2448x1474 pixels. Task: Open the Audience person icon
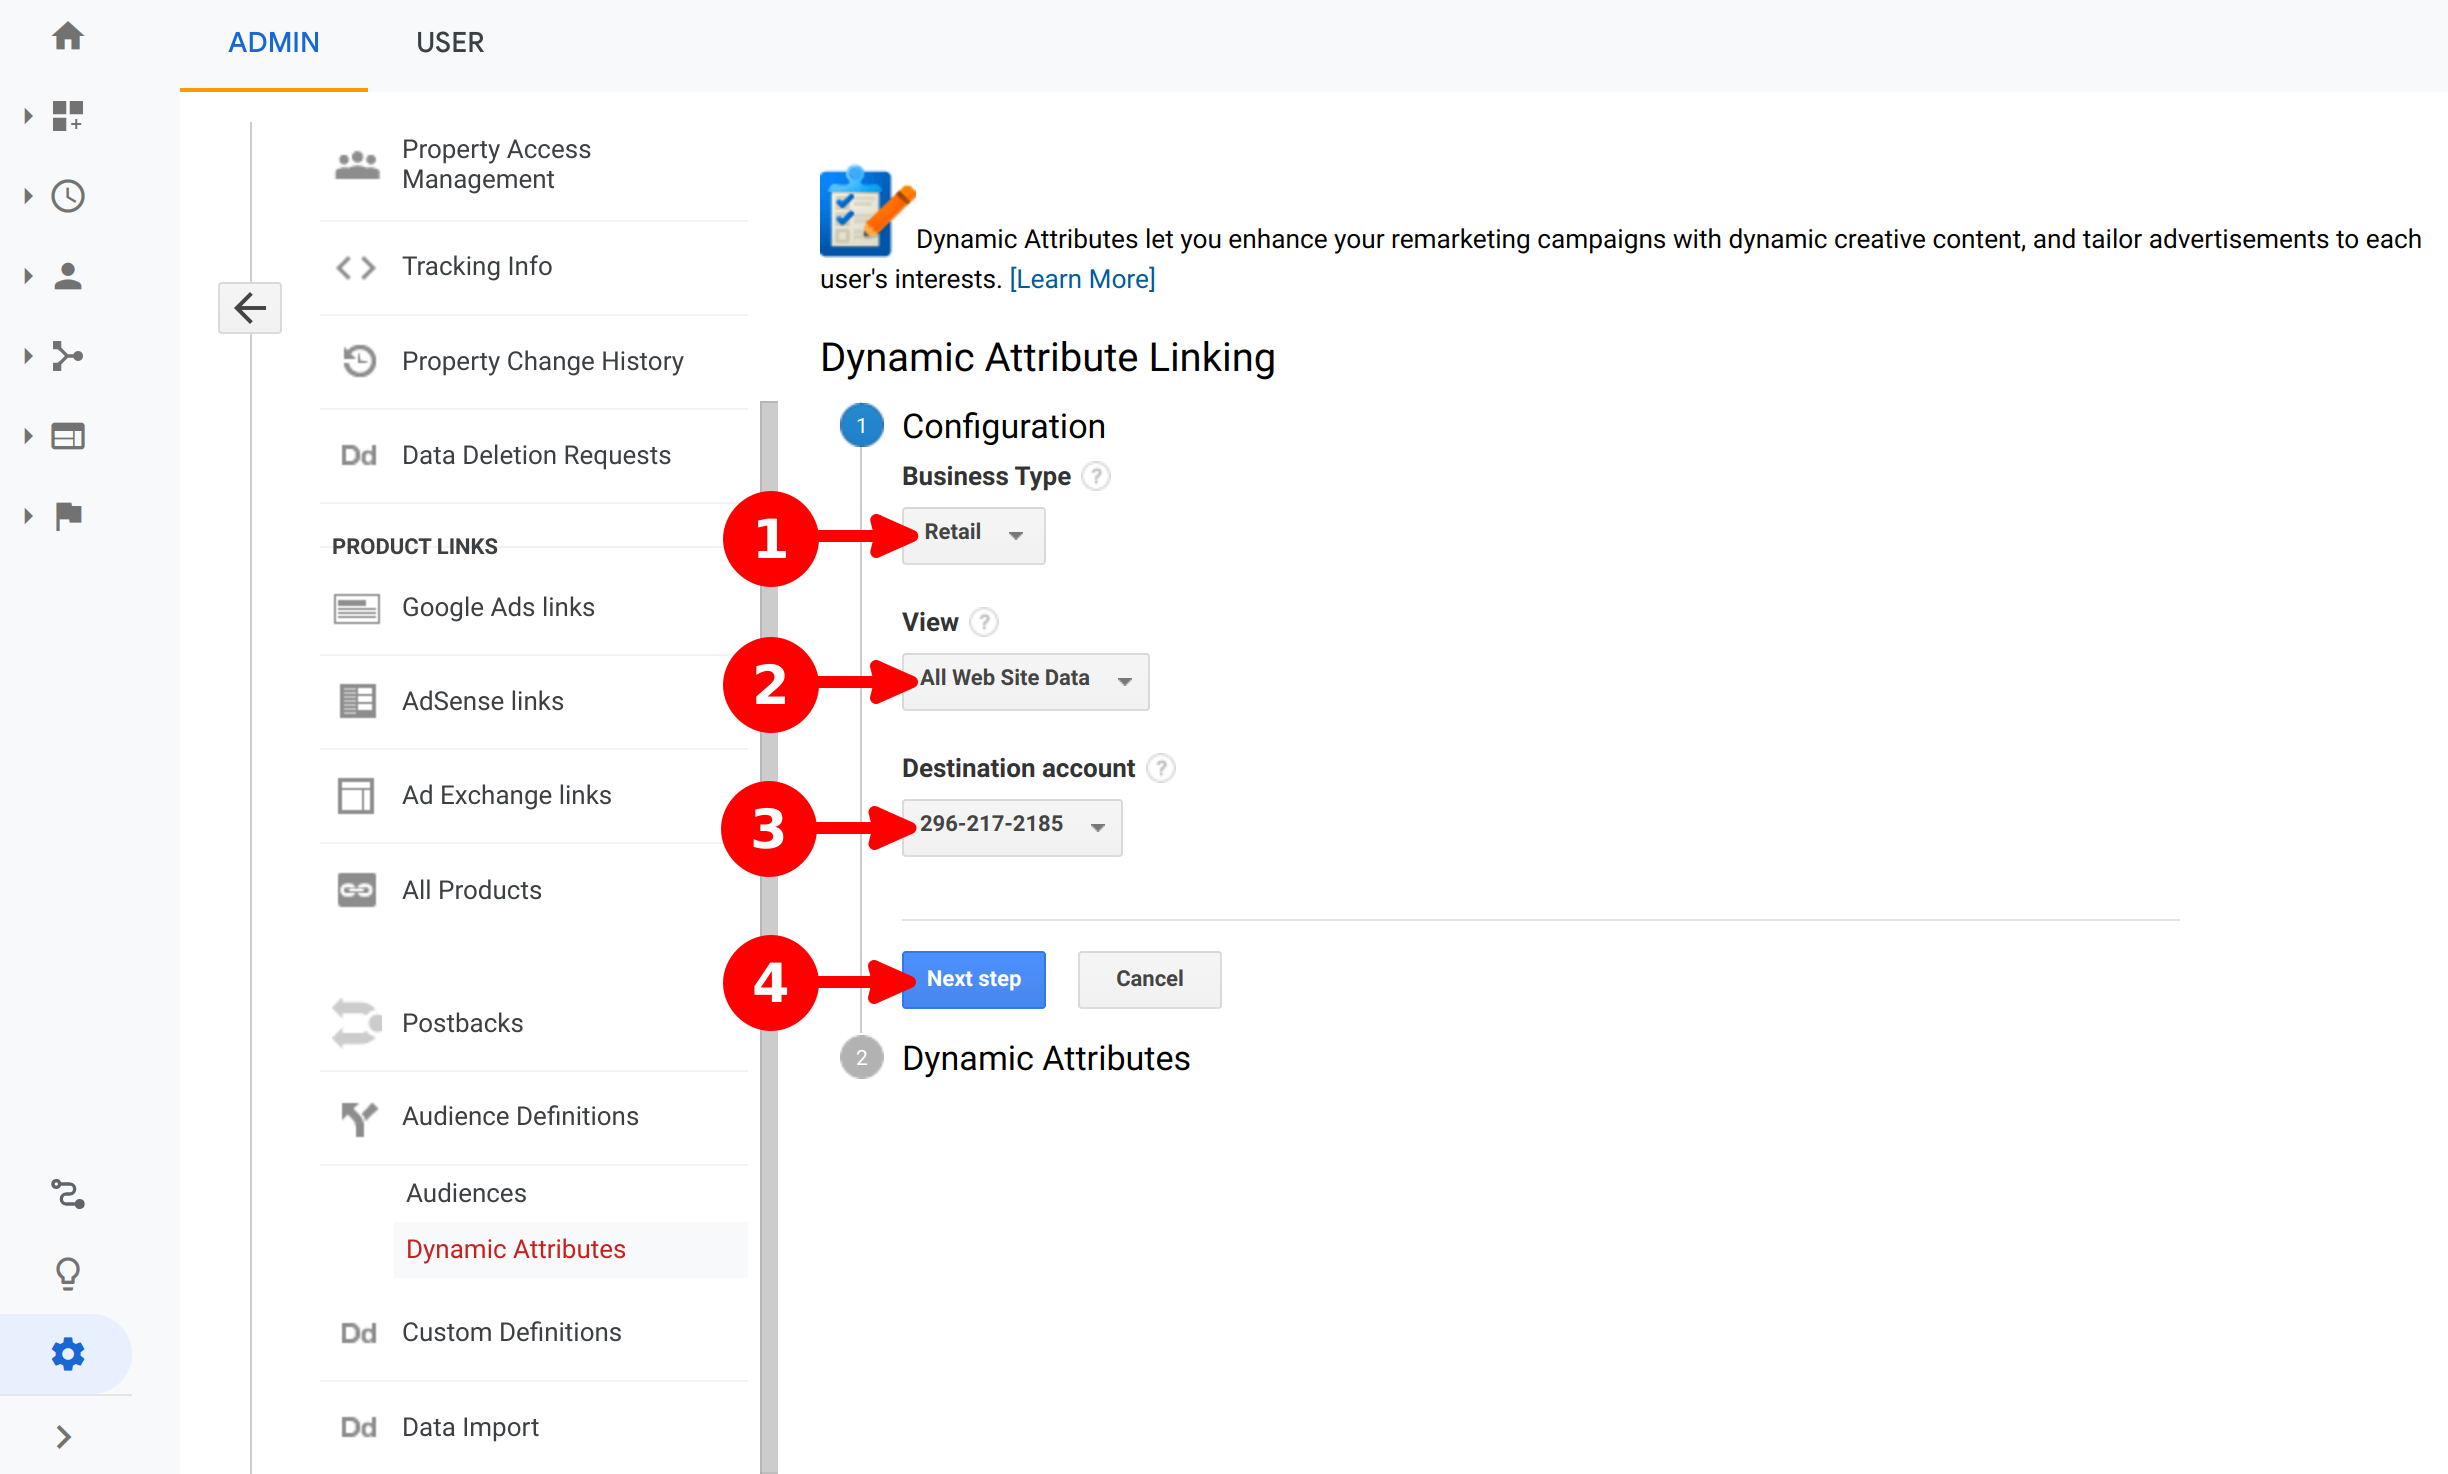click(68, 276)
